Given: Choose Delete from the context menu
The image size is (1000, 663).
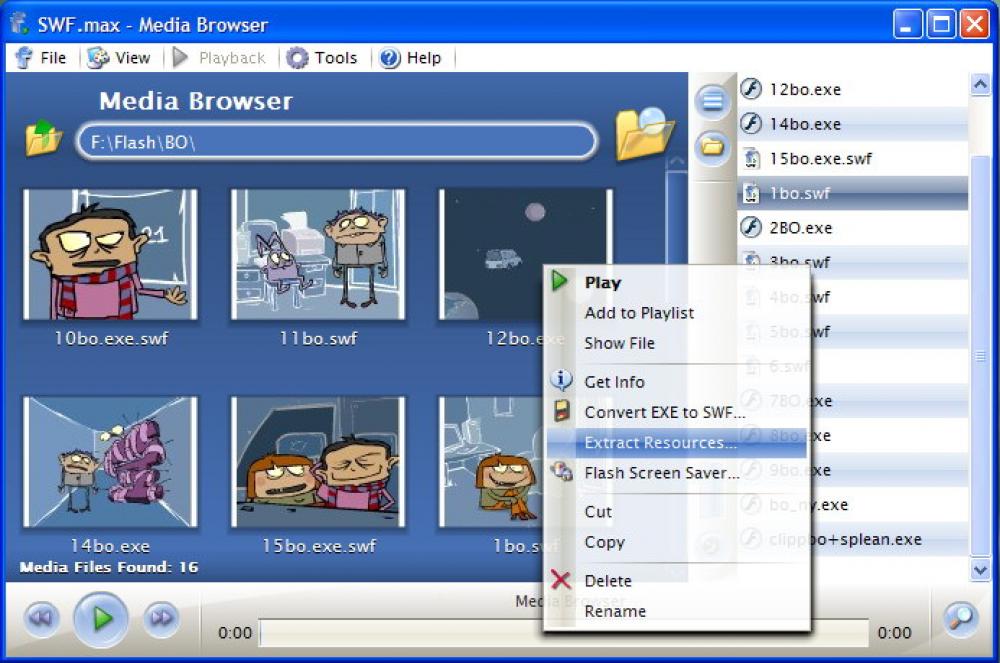Looking at the screenshot, I should [609, 581].
